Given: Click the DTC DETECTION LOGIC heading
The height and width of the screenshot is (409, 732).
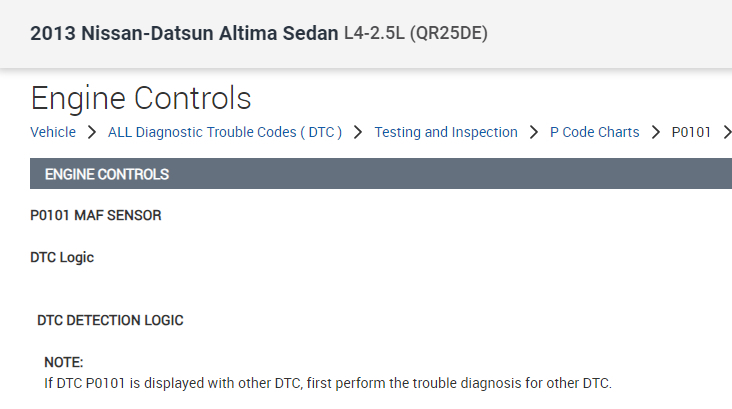Looking at the screenshot, I should (110, 320).
